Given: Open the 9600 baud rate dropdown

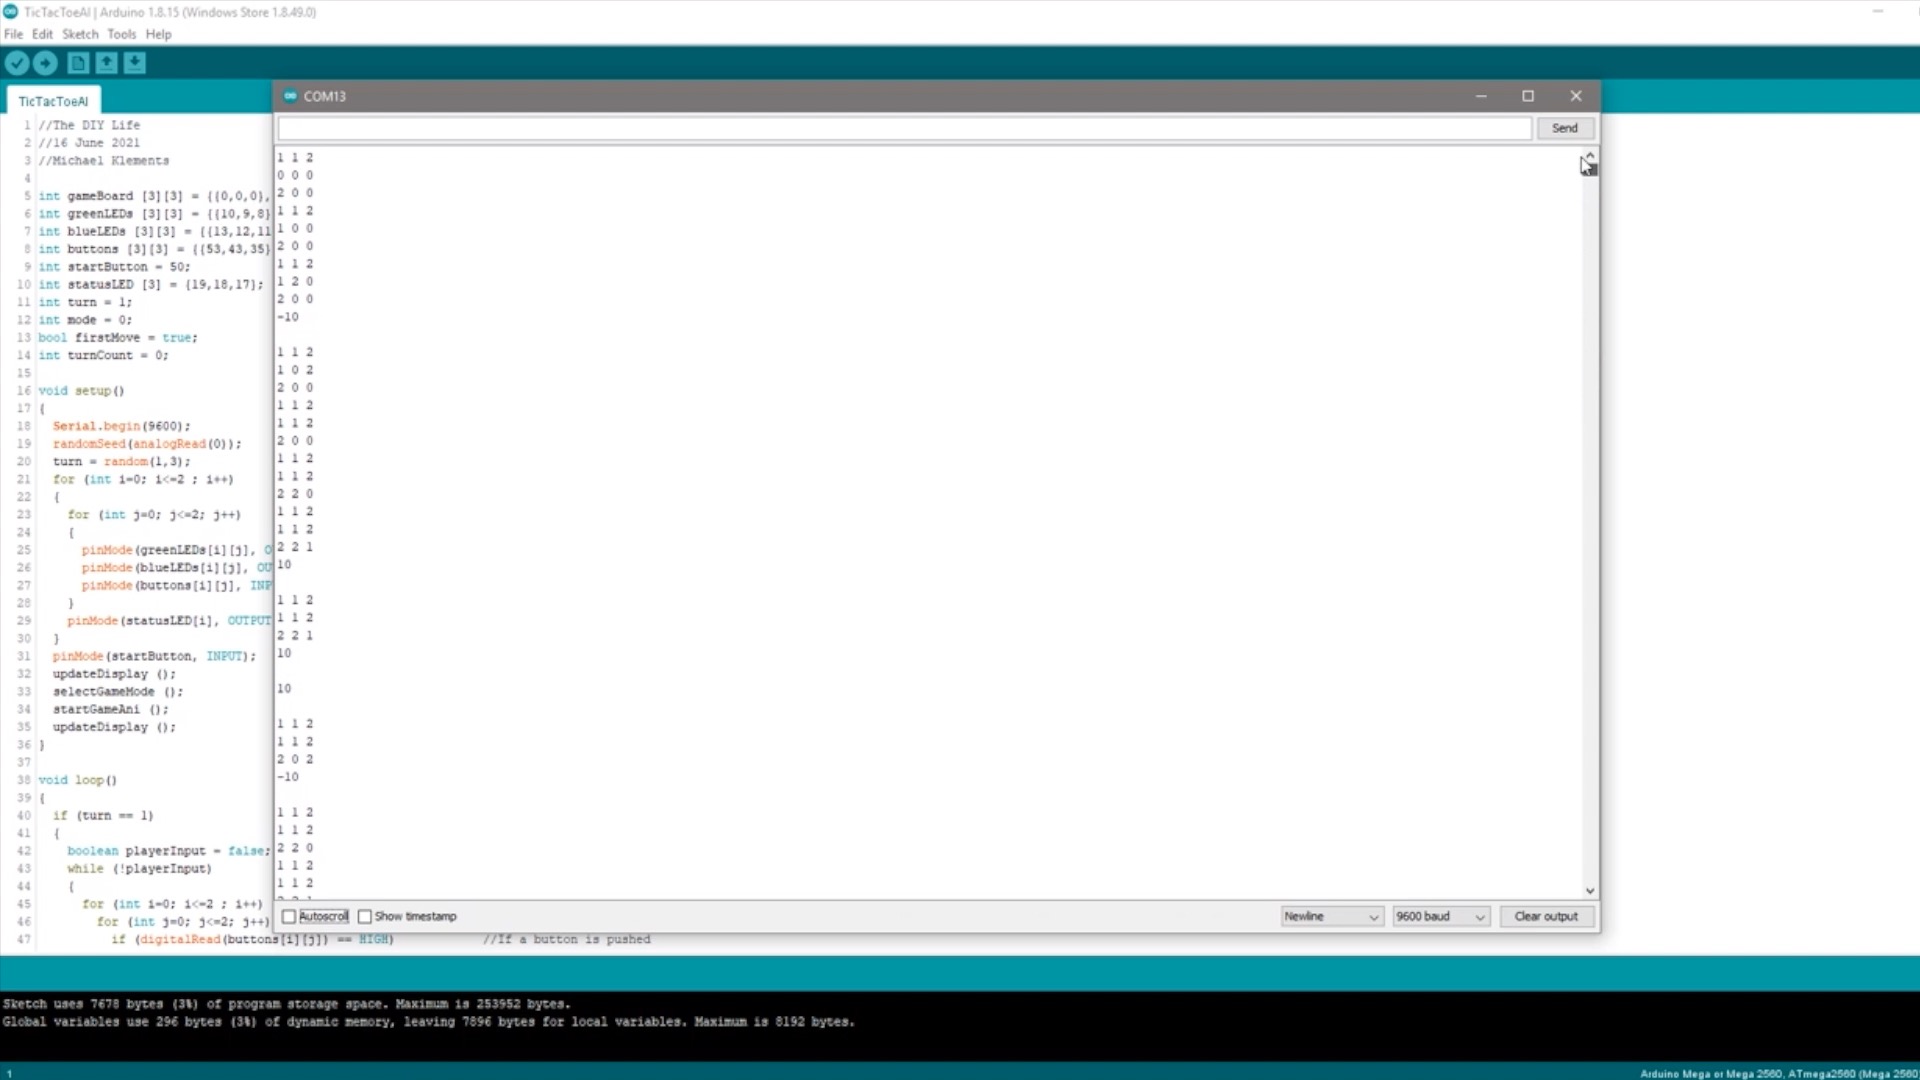Looking at the screenshot, I should 1440,916.
